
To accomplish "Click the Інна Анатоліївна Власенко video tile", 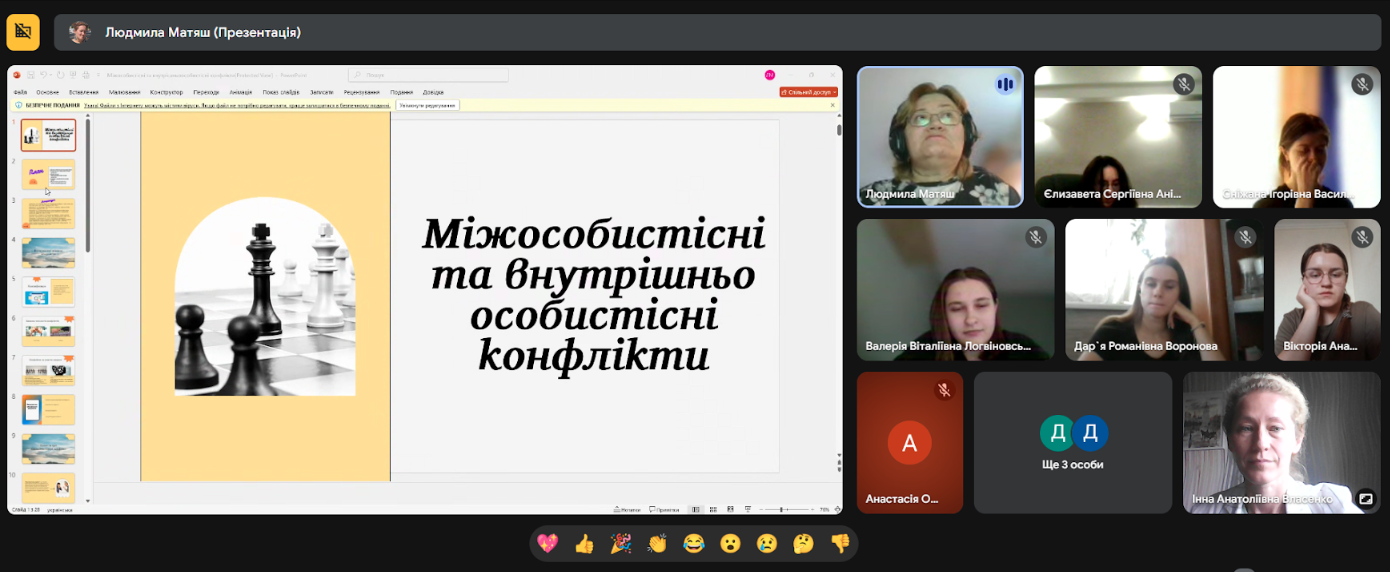I will (1282, 443).
